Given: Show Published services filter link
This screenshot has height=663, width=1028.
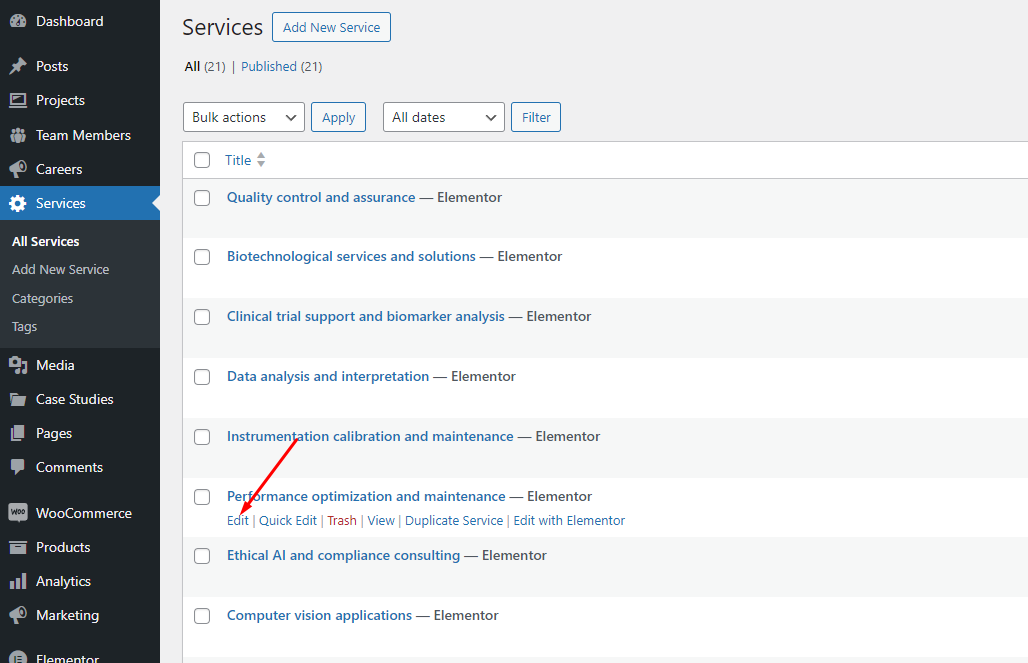Looking at the screenshot, I should coord(269,66).
